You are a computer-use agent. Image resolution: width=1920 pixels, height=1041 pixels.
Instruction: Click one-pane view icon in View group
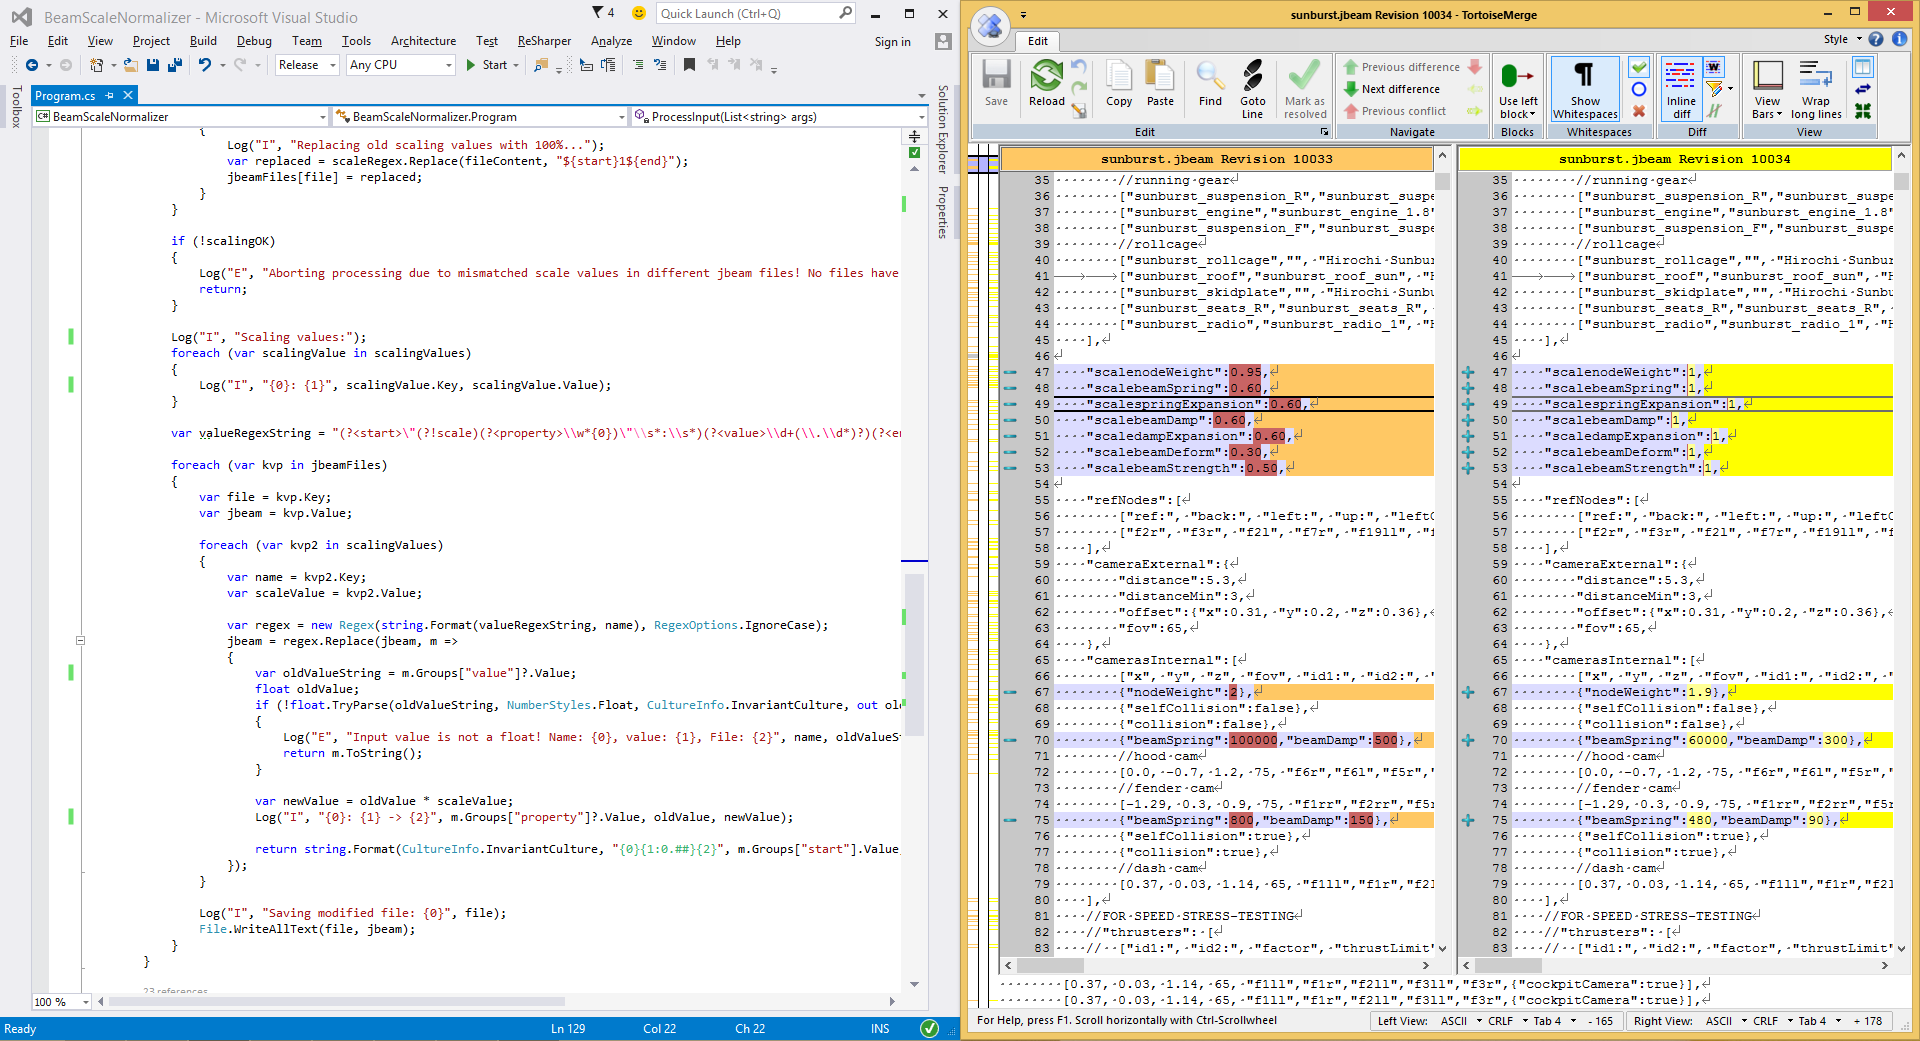[x=1862, y=67]
